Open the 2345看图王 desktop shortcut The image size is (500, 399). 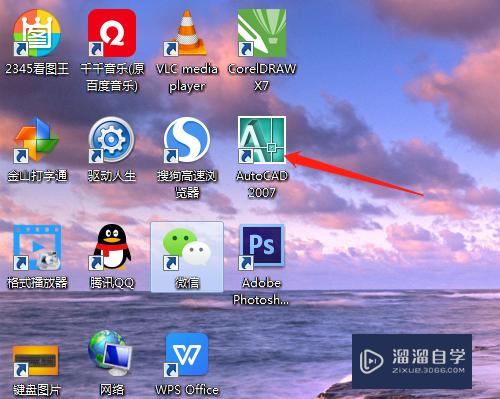pyautogui.click(x=37, y=33)
